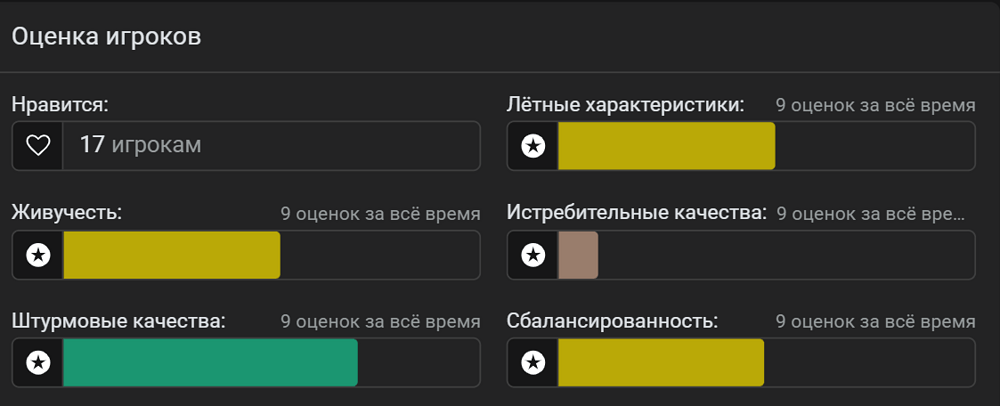The width and height of the screenshot is (1000, 406).
Task: Click the brown Истребительные качества rating bar
Action: point(578,255)
